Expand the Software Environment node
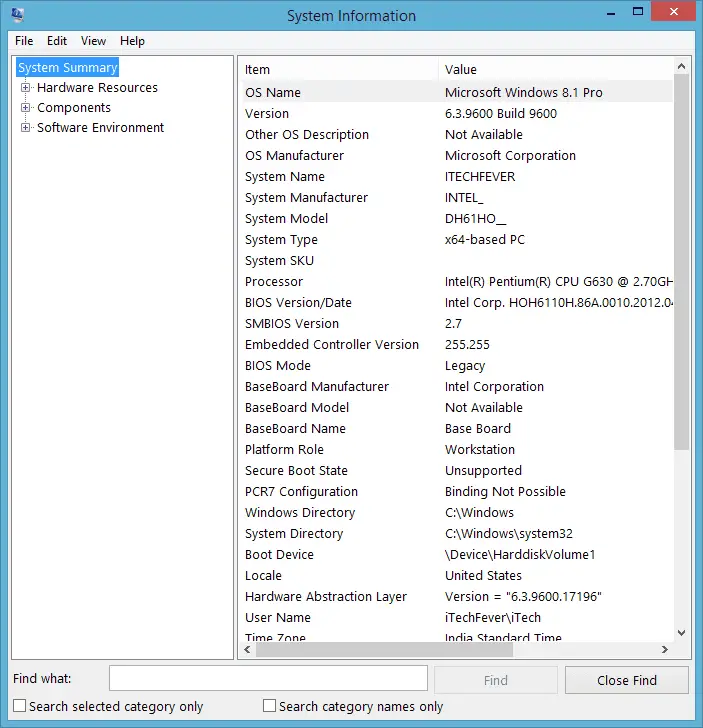This screenshot has height=728, width=703. tap(26, 127)
